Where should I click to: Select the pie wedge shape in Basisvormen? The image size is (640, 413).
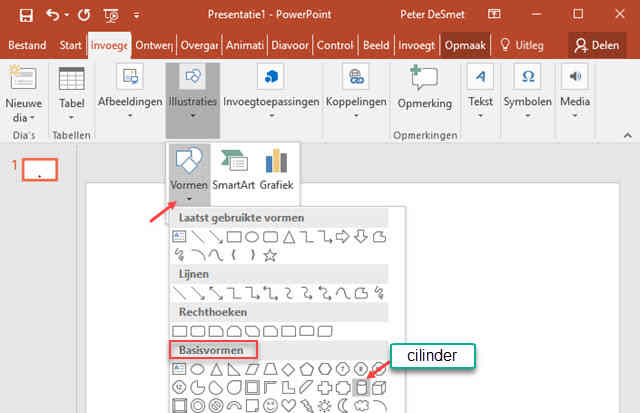(x=198, y=387)
